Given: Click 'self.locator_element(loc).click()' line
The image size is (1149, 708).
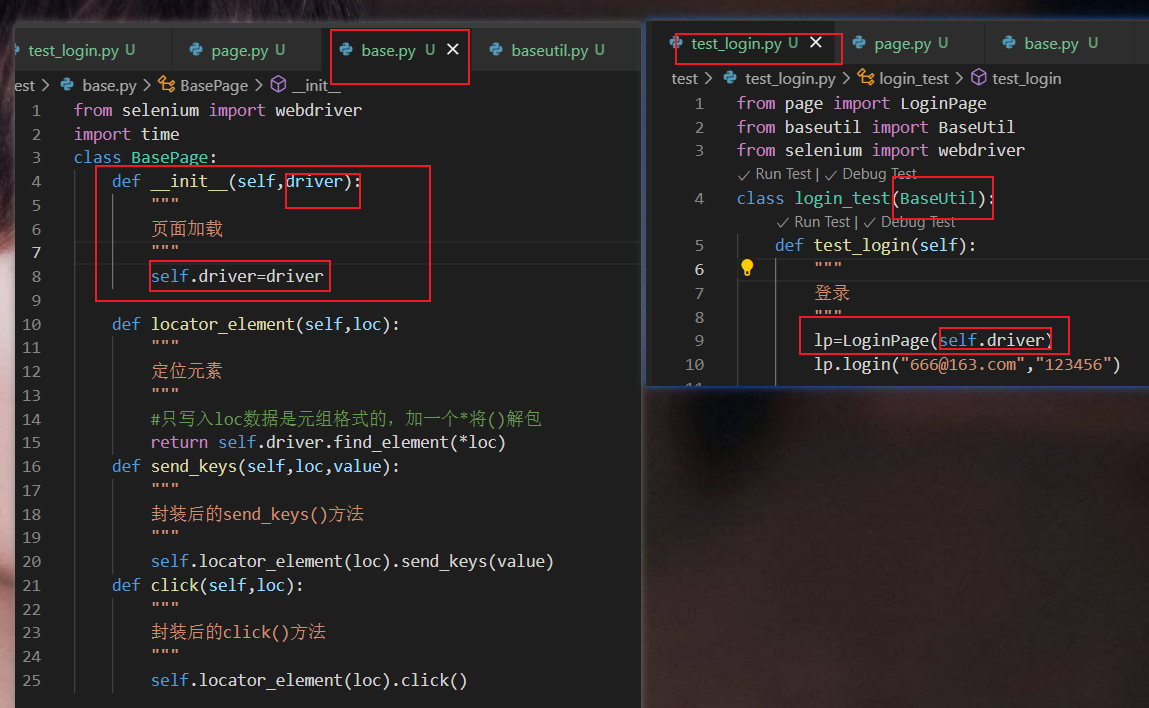Looking at the screenshot, I should [309, 680].
